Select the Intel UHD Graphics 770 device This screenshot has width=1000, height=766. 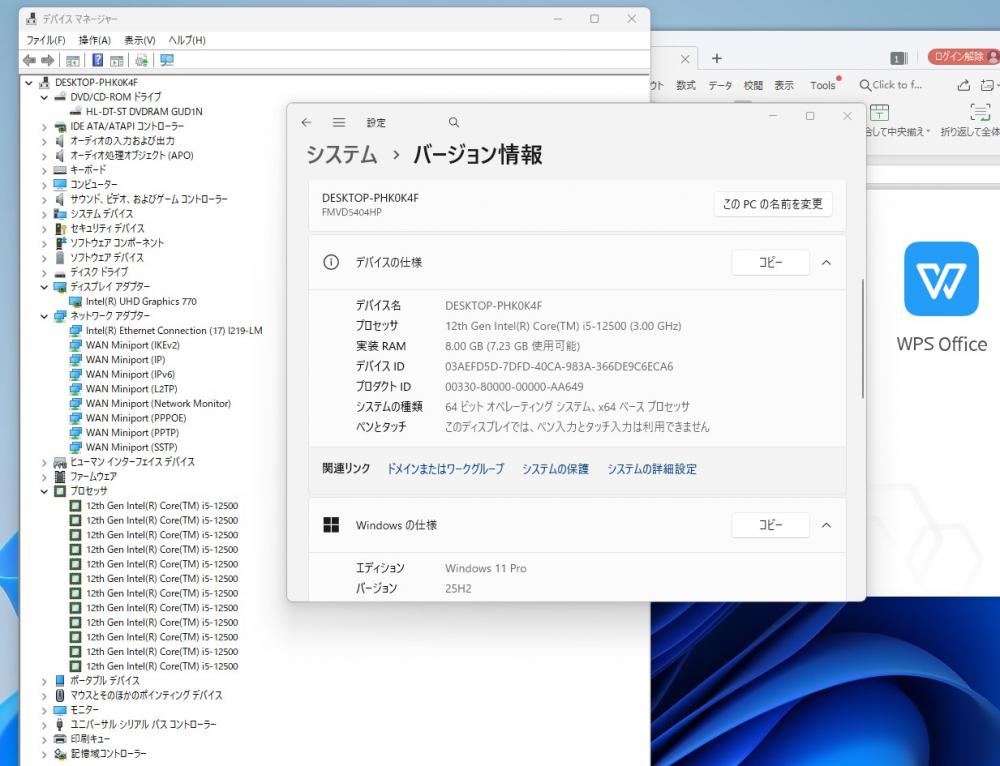[x=141, y=301]
